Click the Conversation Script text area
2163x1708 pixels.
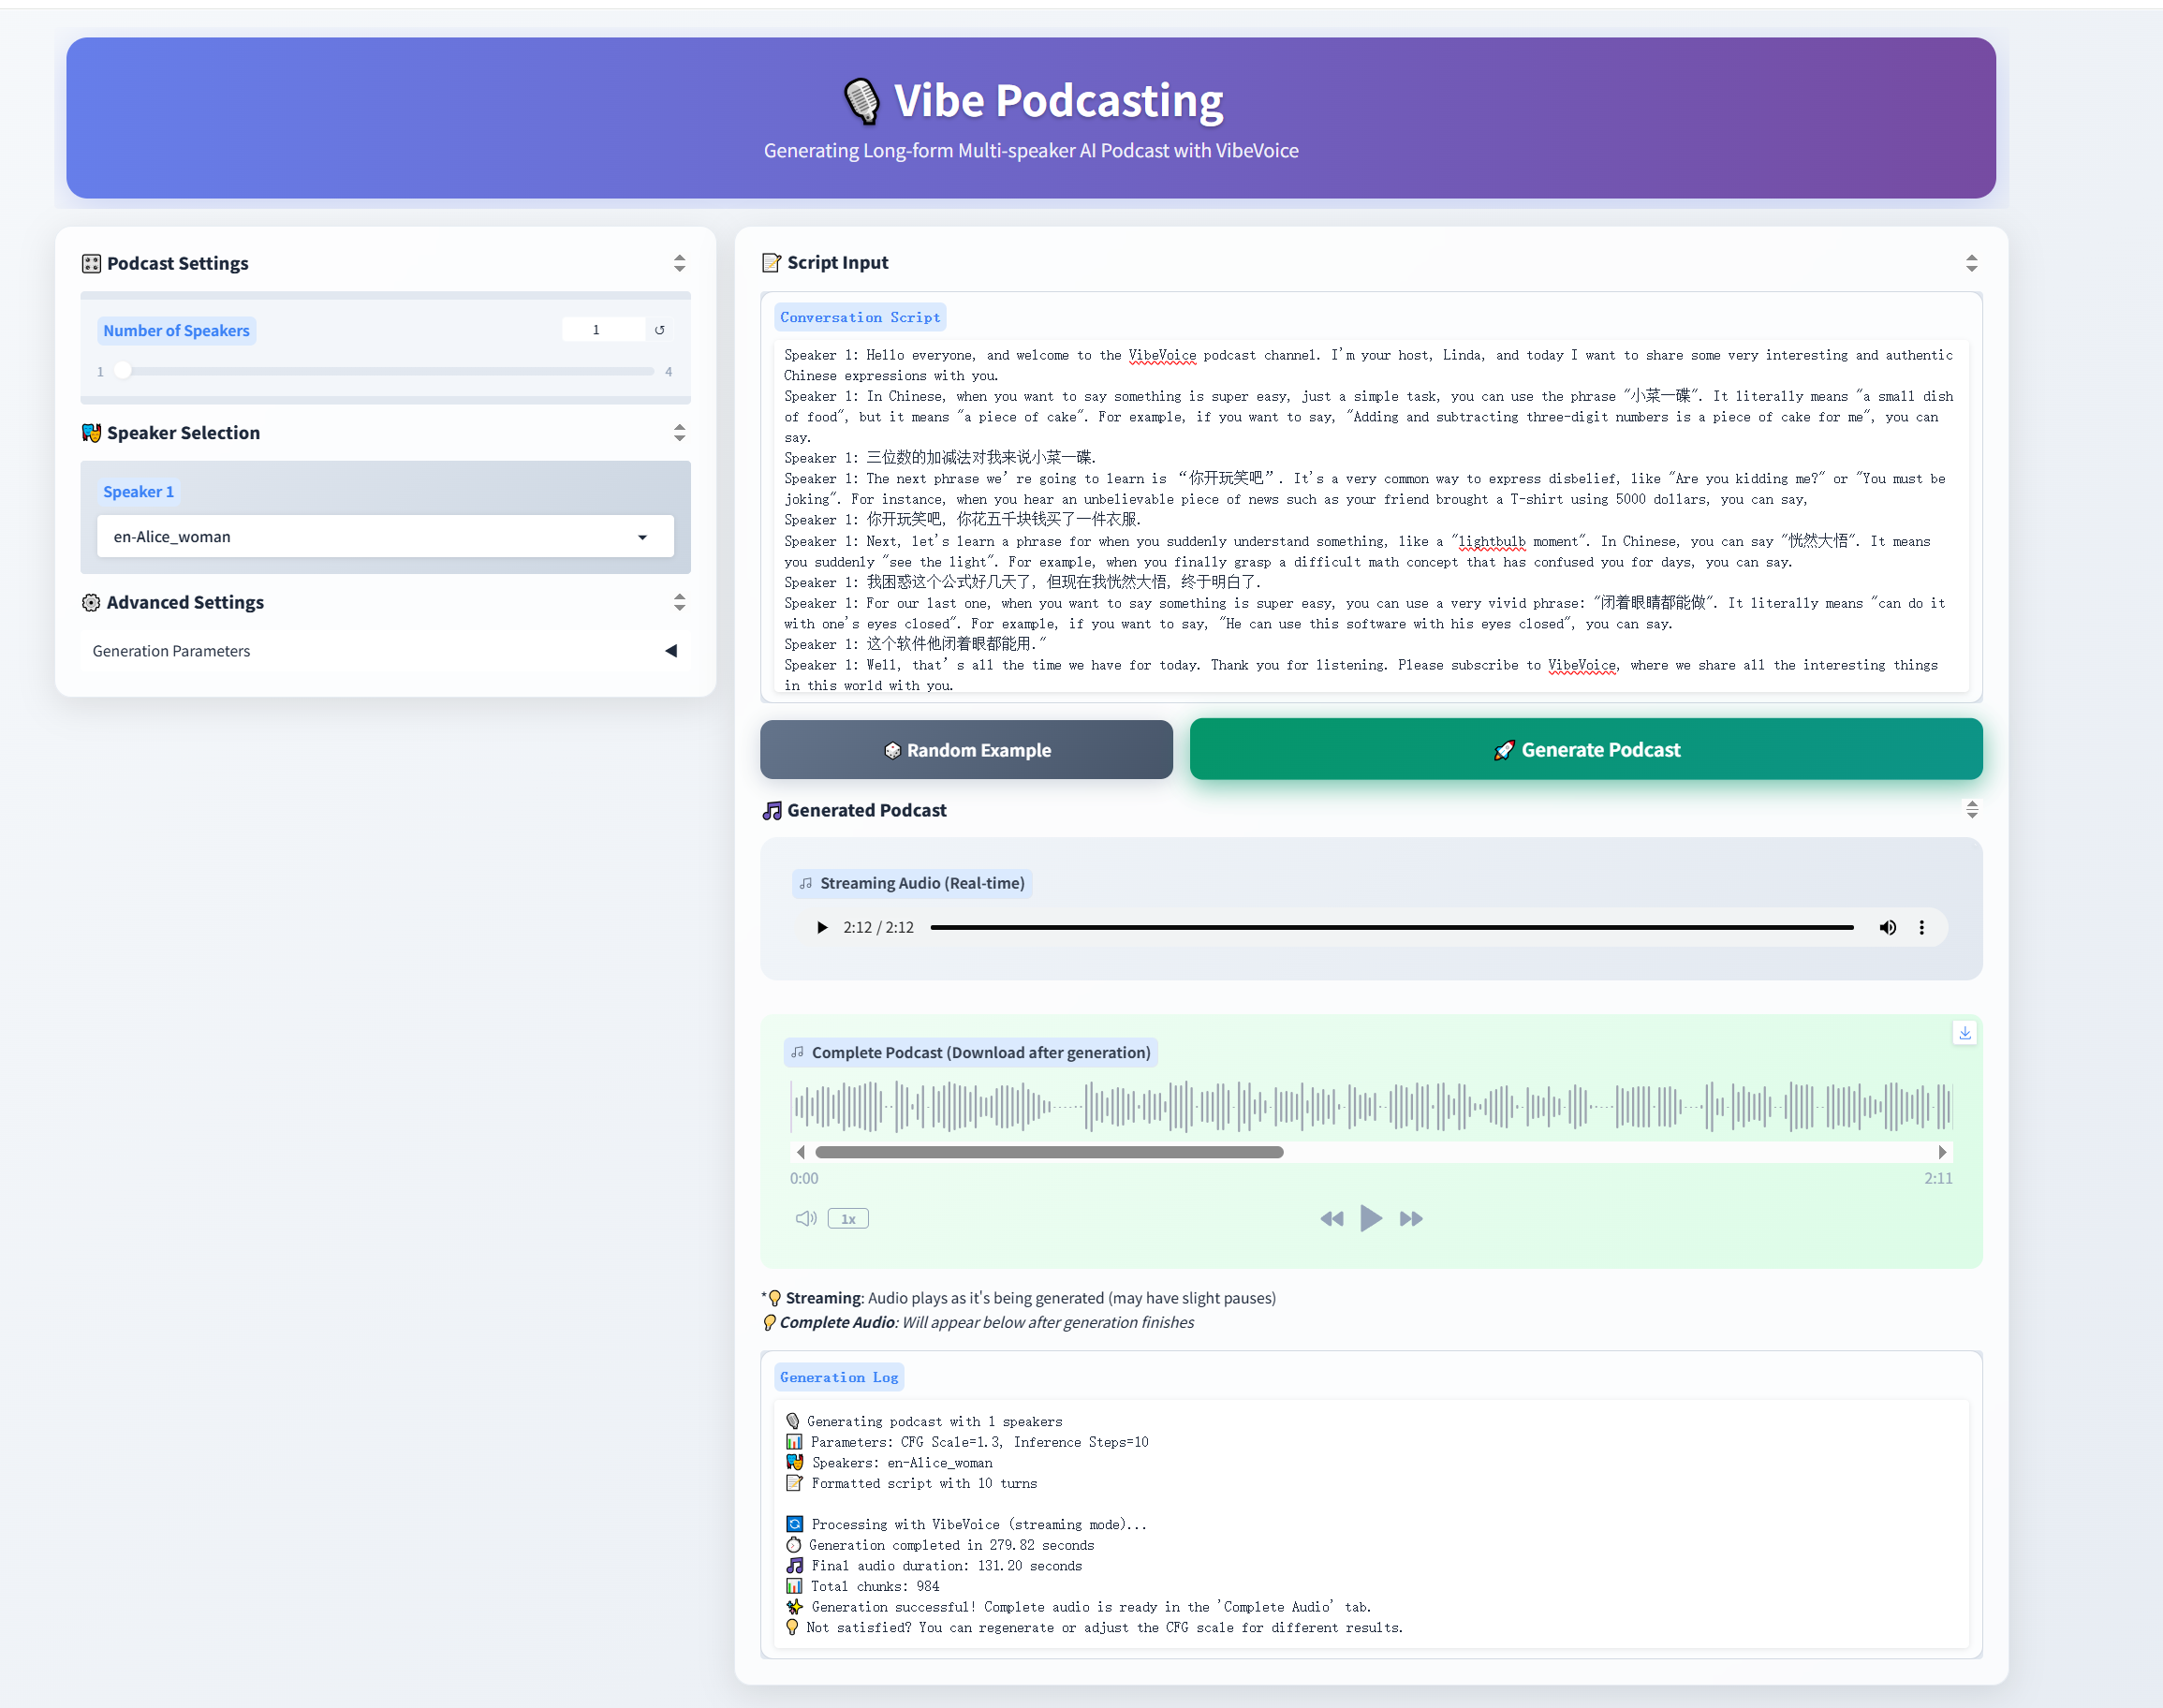click(1370, 520)
